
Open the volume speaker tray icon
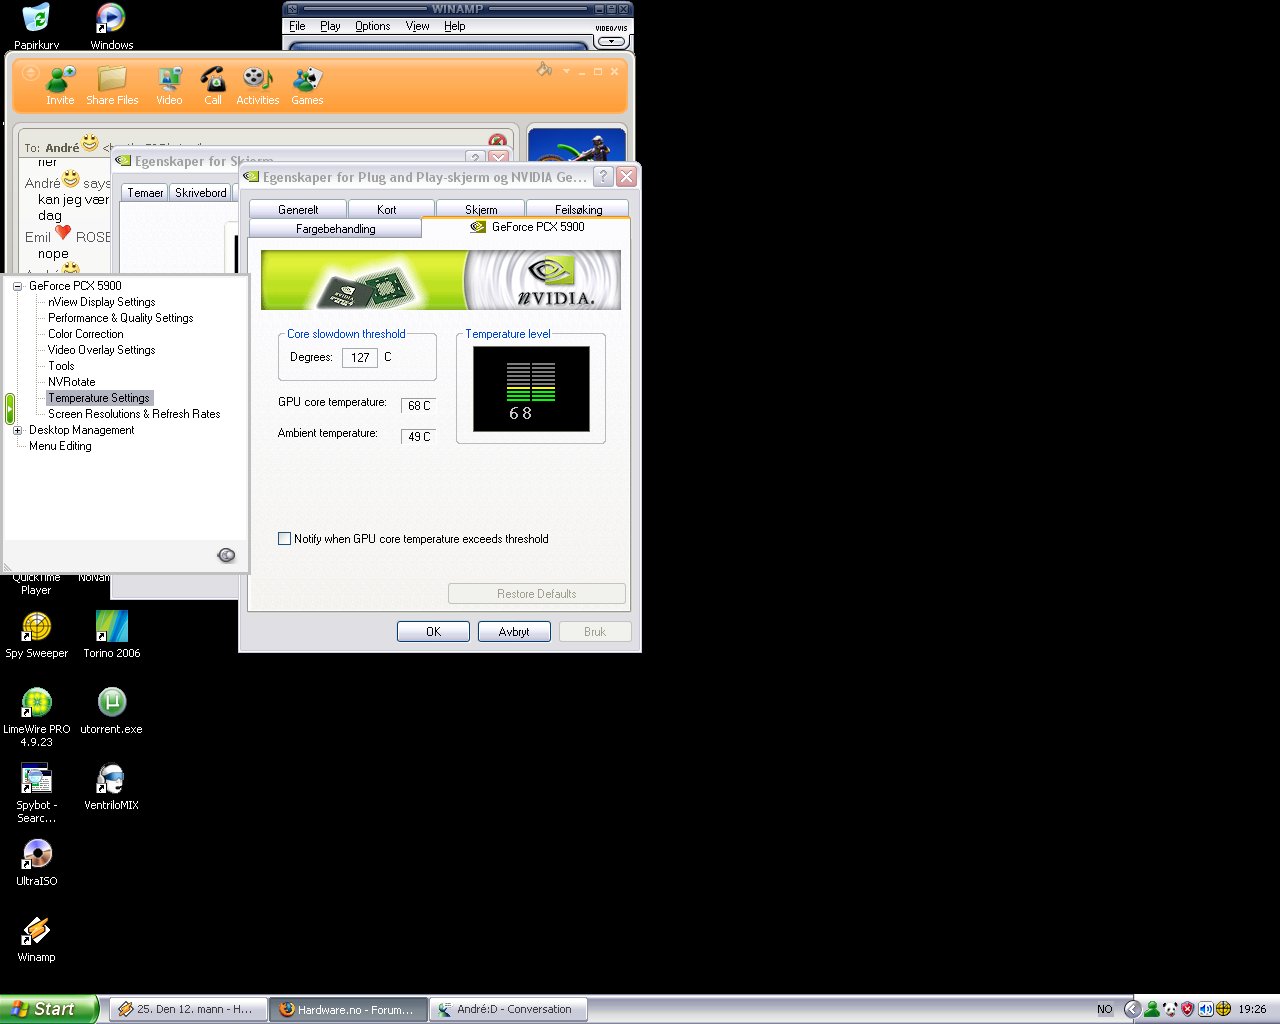point(1206,1009)
